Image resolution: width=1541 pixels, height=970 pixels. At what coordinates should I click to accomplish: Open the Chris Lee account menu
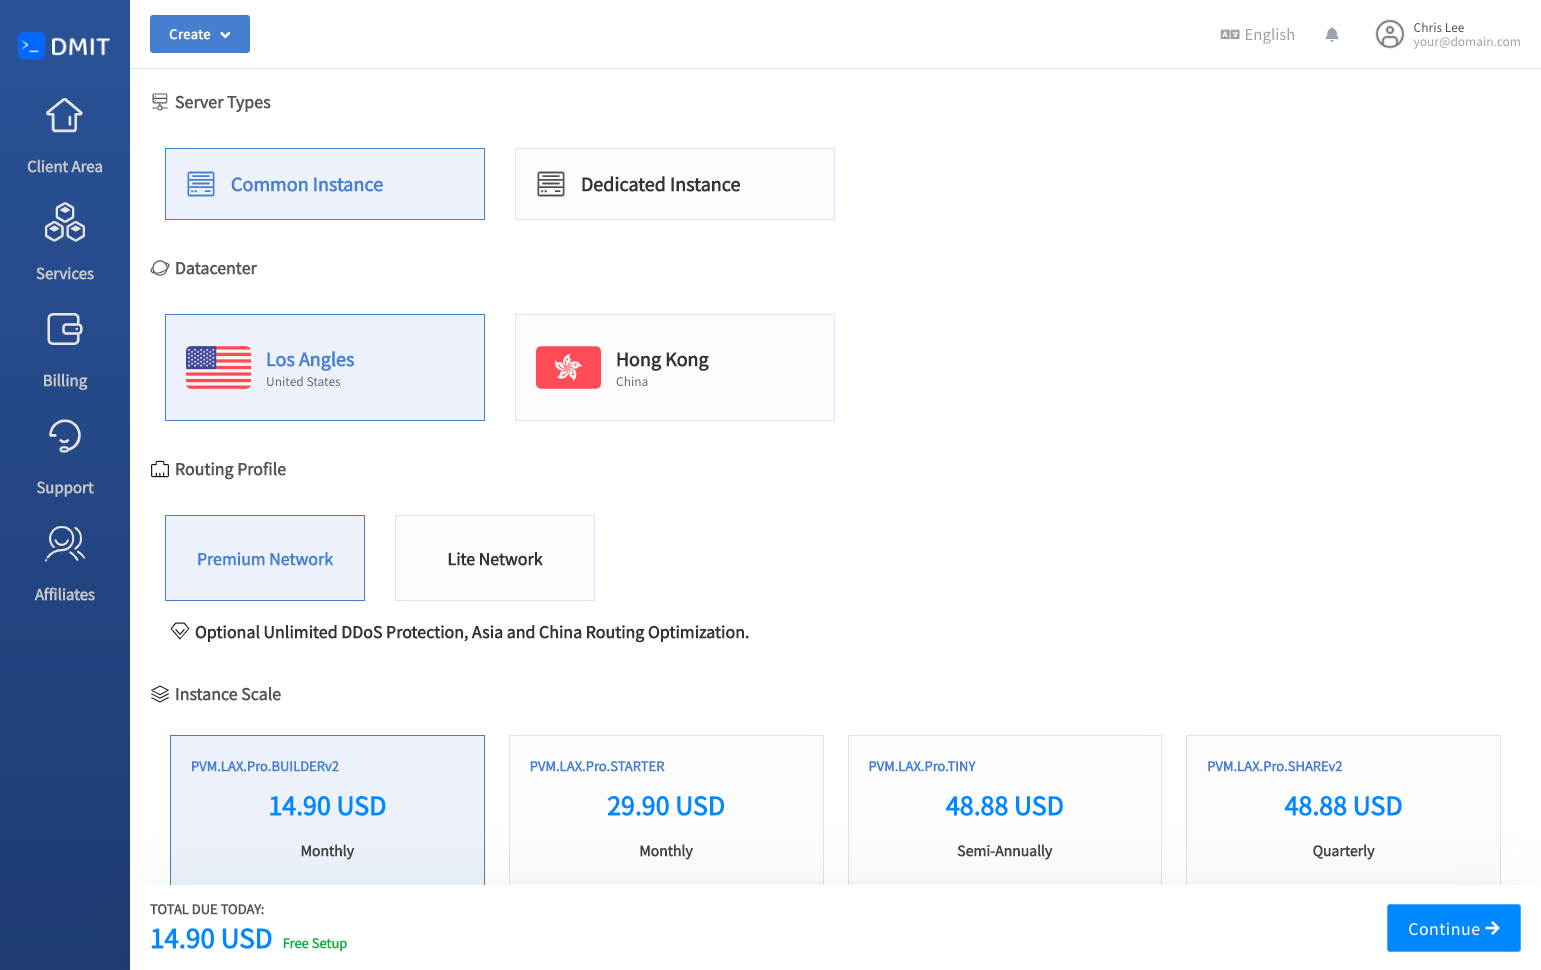(1465, 35)
